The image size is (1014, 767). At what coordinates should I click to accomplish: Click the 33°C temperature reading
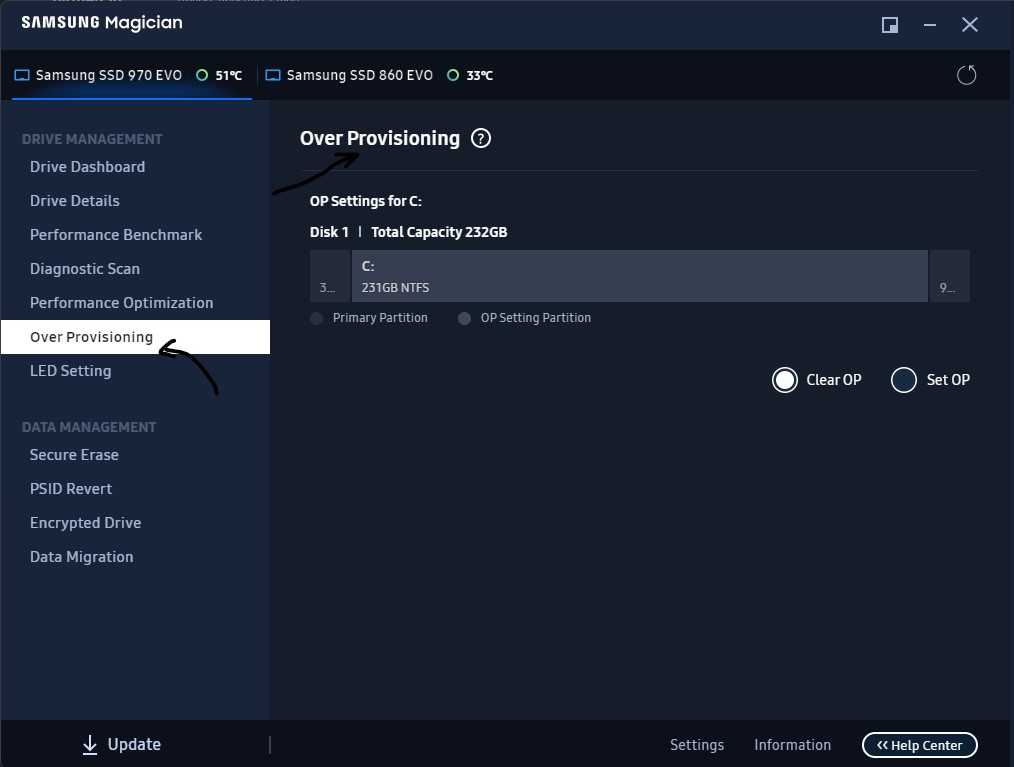pyautogui.click(x=480, y=76)
